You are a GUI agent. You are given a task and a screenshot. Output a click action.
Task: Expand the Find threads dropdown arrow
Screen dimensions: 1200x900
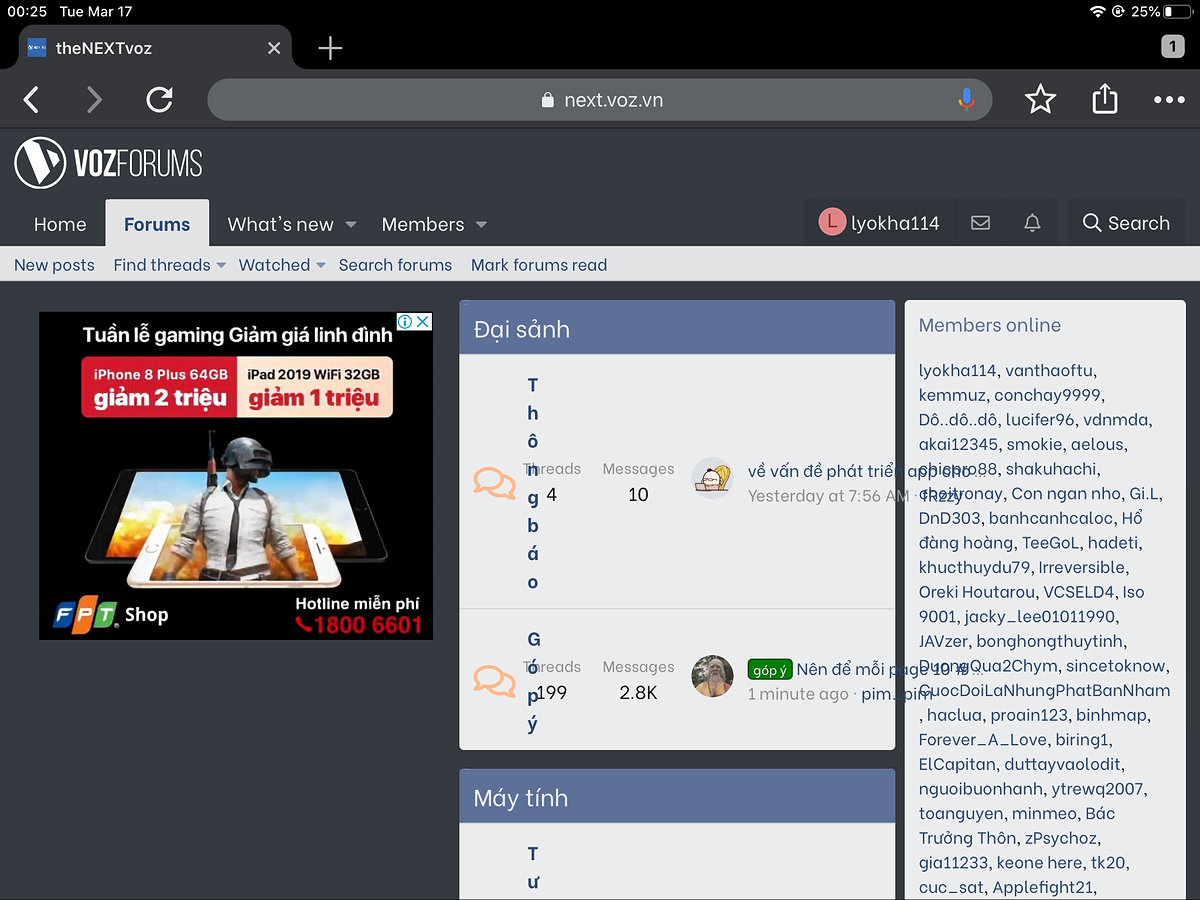pyautogui.click(x=221, y=265)
